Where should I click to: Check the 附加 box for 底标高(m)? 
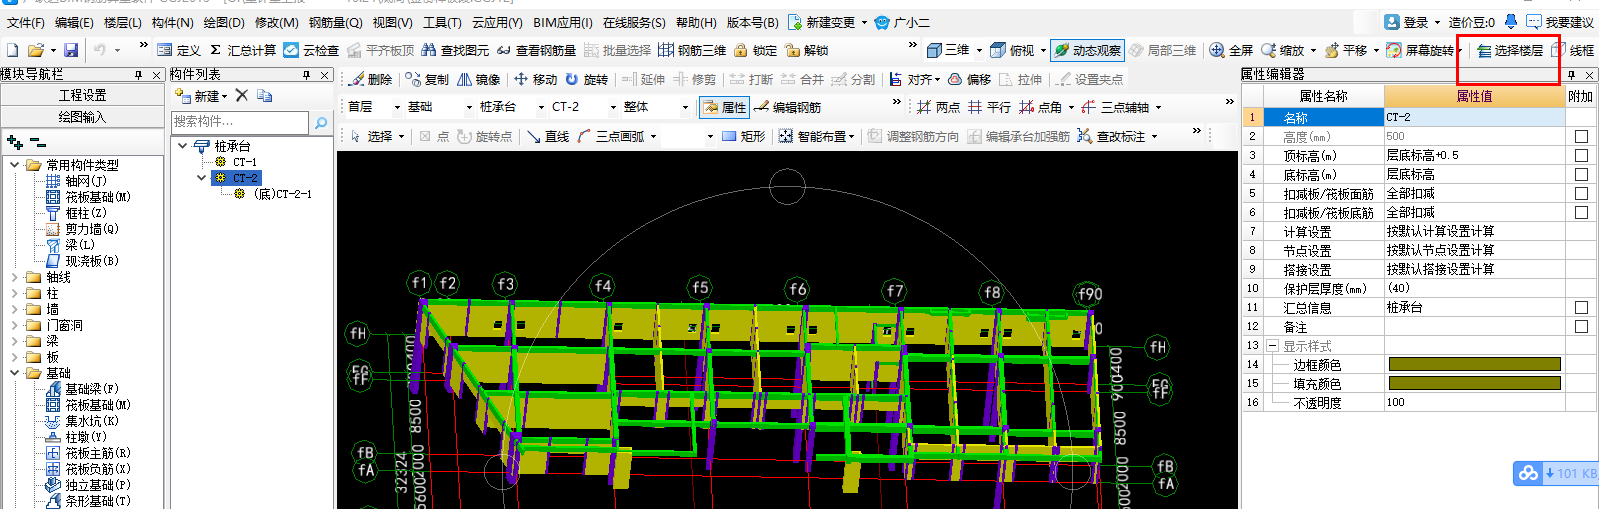pos(1581,174)
